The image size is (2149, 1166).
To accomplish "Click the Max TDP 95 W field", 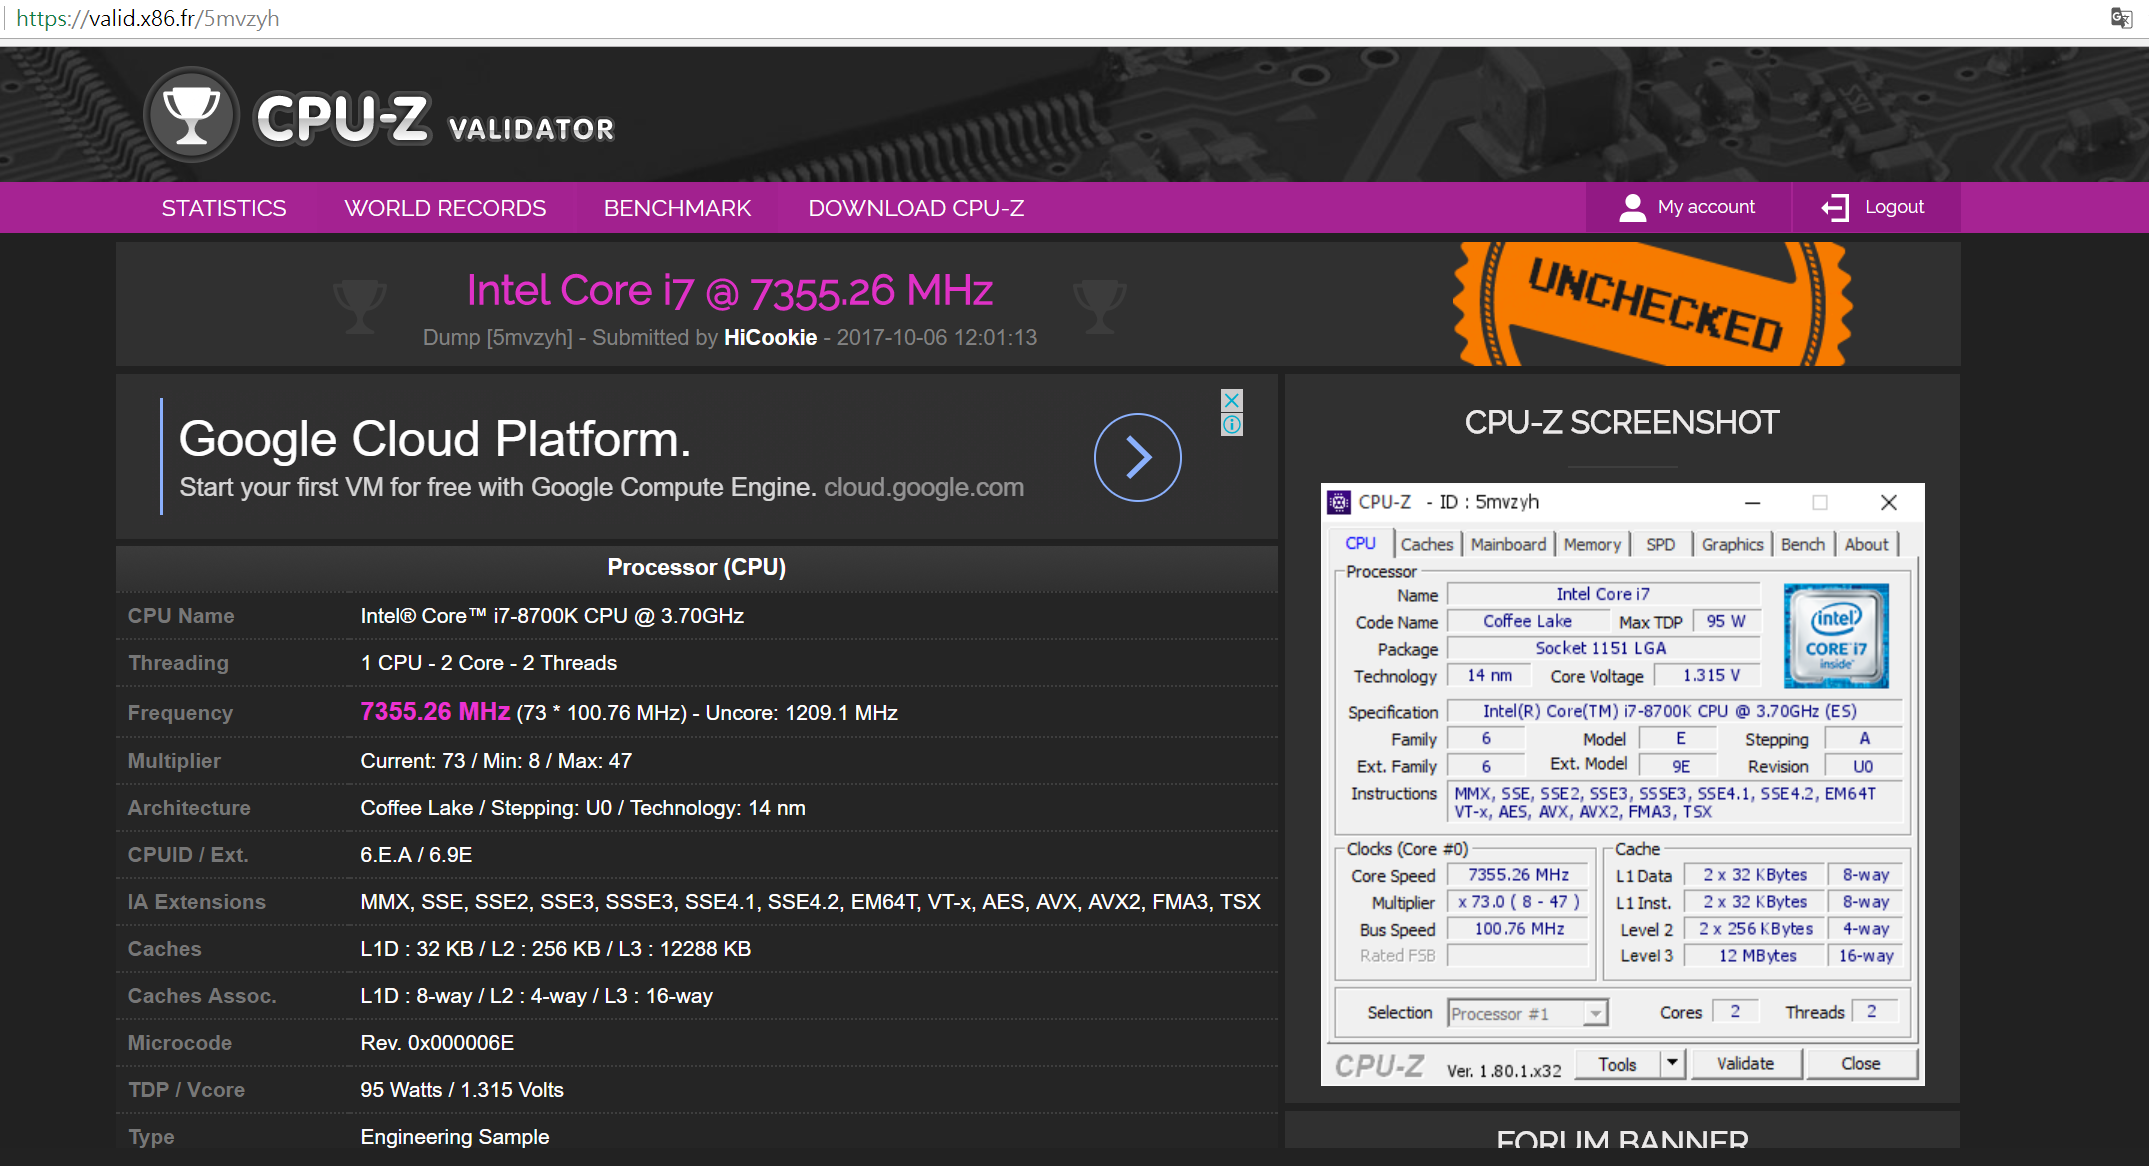I will tap(1725, 621).
